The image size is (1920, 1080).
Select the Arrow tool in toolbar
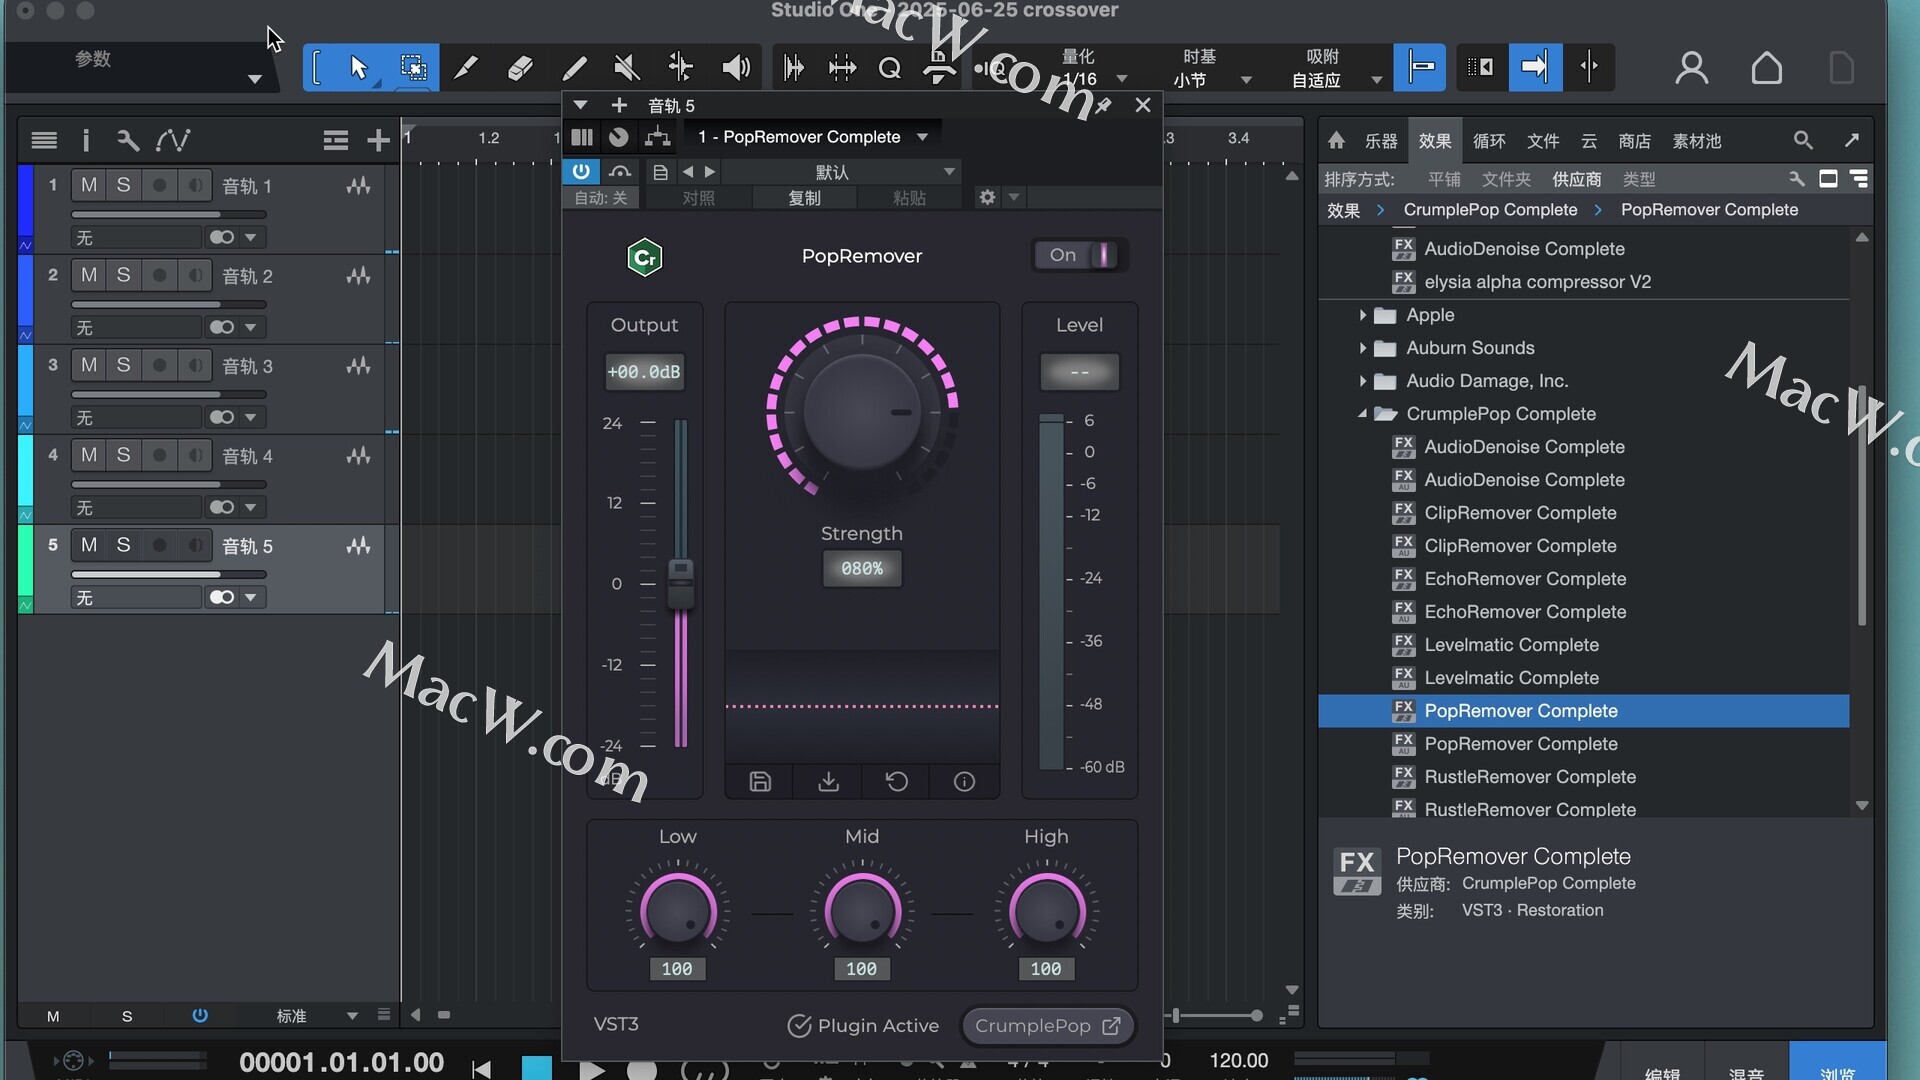pyautogui.click(x=358, y=68)
